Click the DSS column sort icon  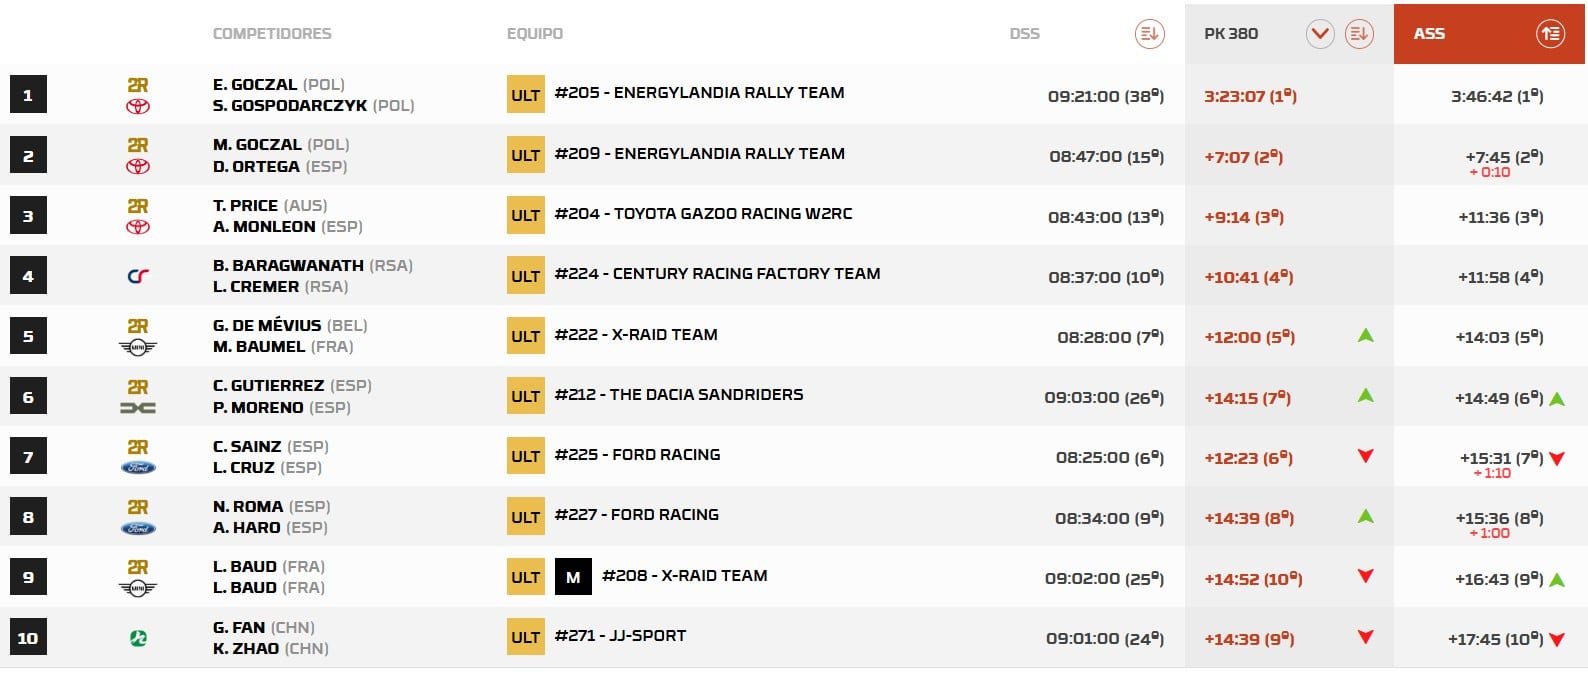pos(1149,34)
